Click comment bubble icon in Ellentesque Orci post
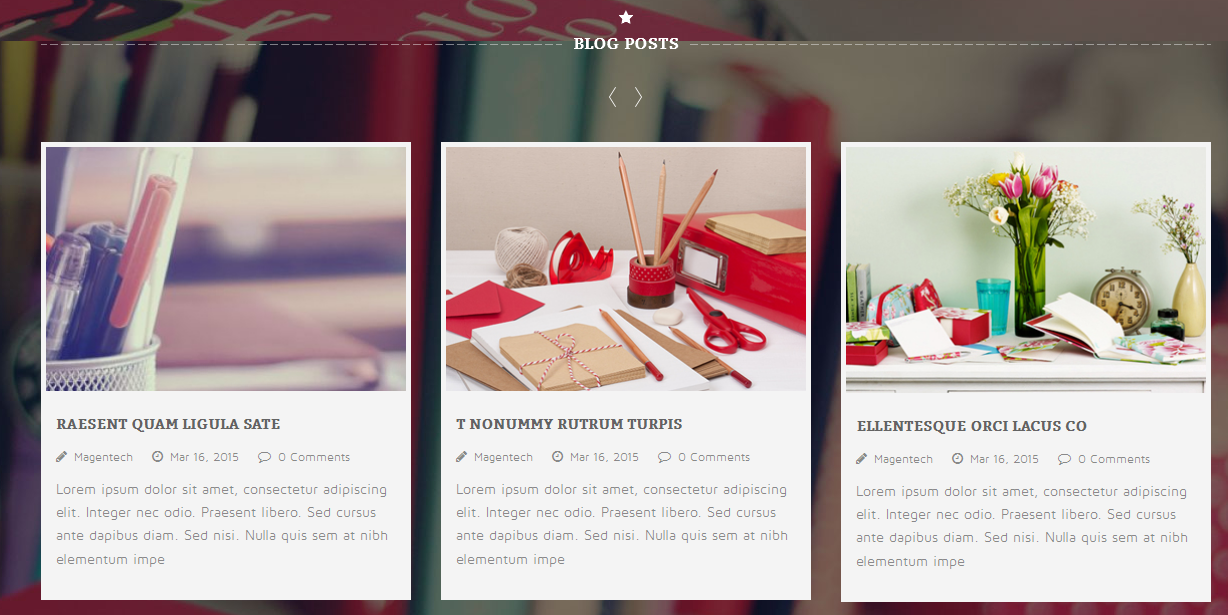 (x=1064, y=459)
